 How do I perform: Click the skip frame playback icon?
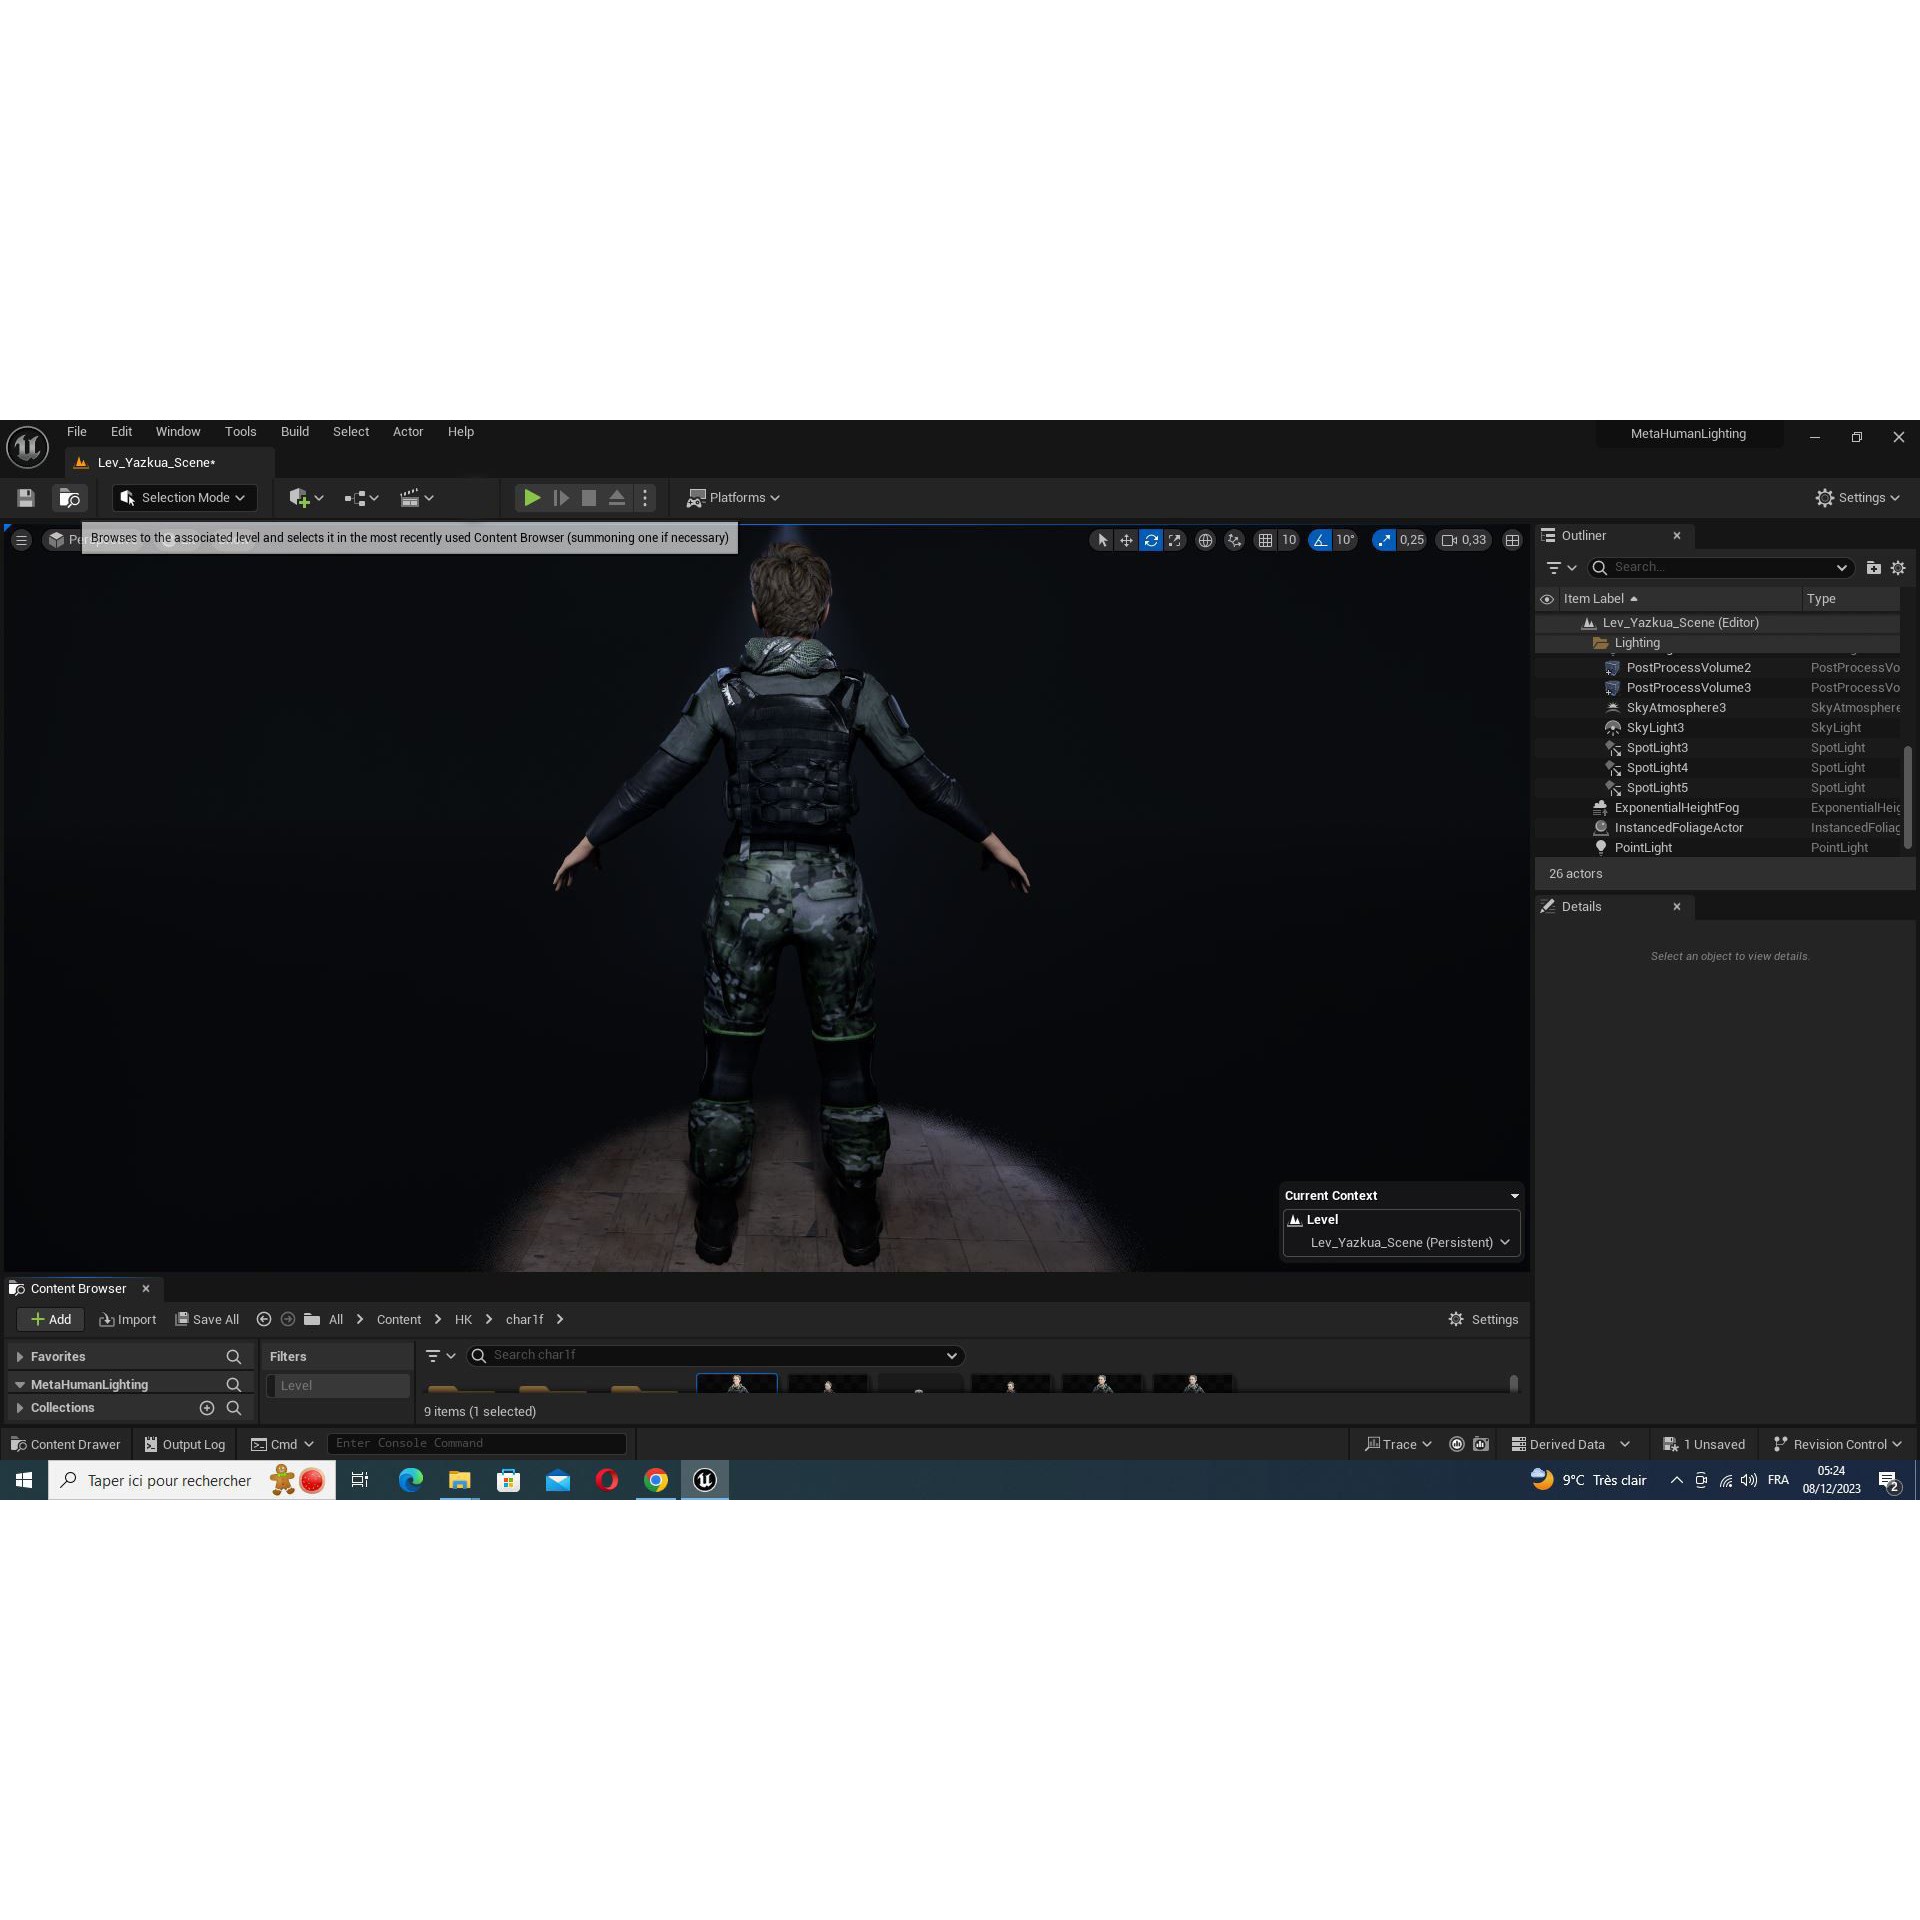pos(561,497)
